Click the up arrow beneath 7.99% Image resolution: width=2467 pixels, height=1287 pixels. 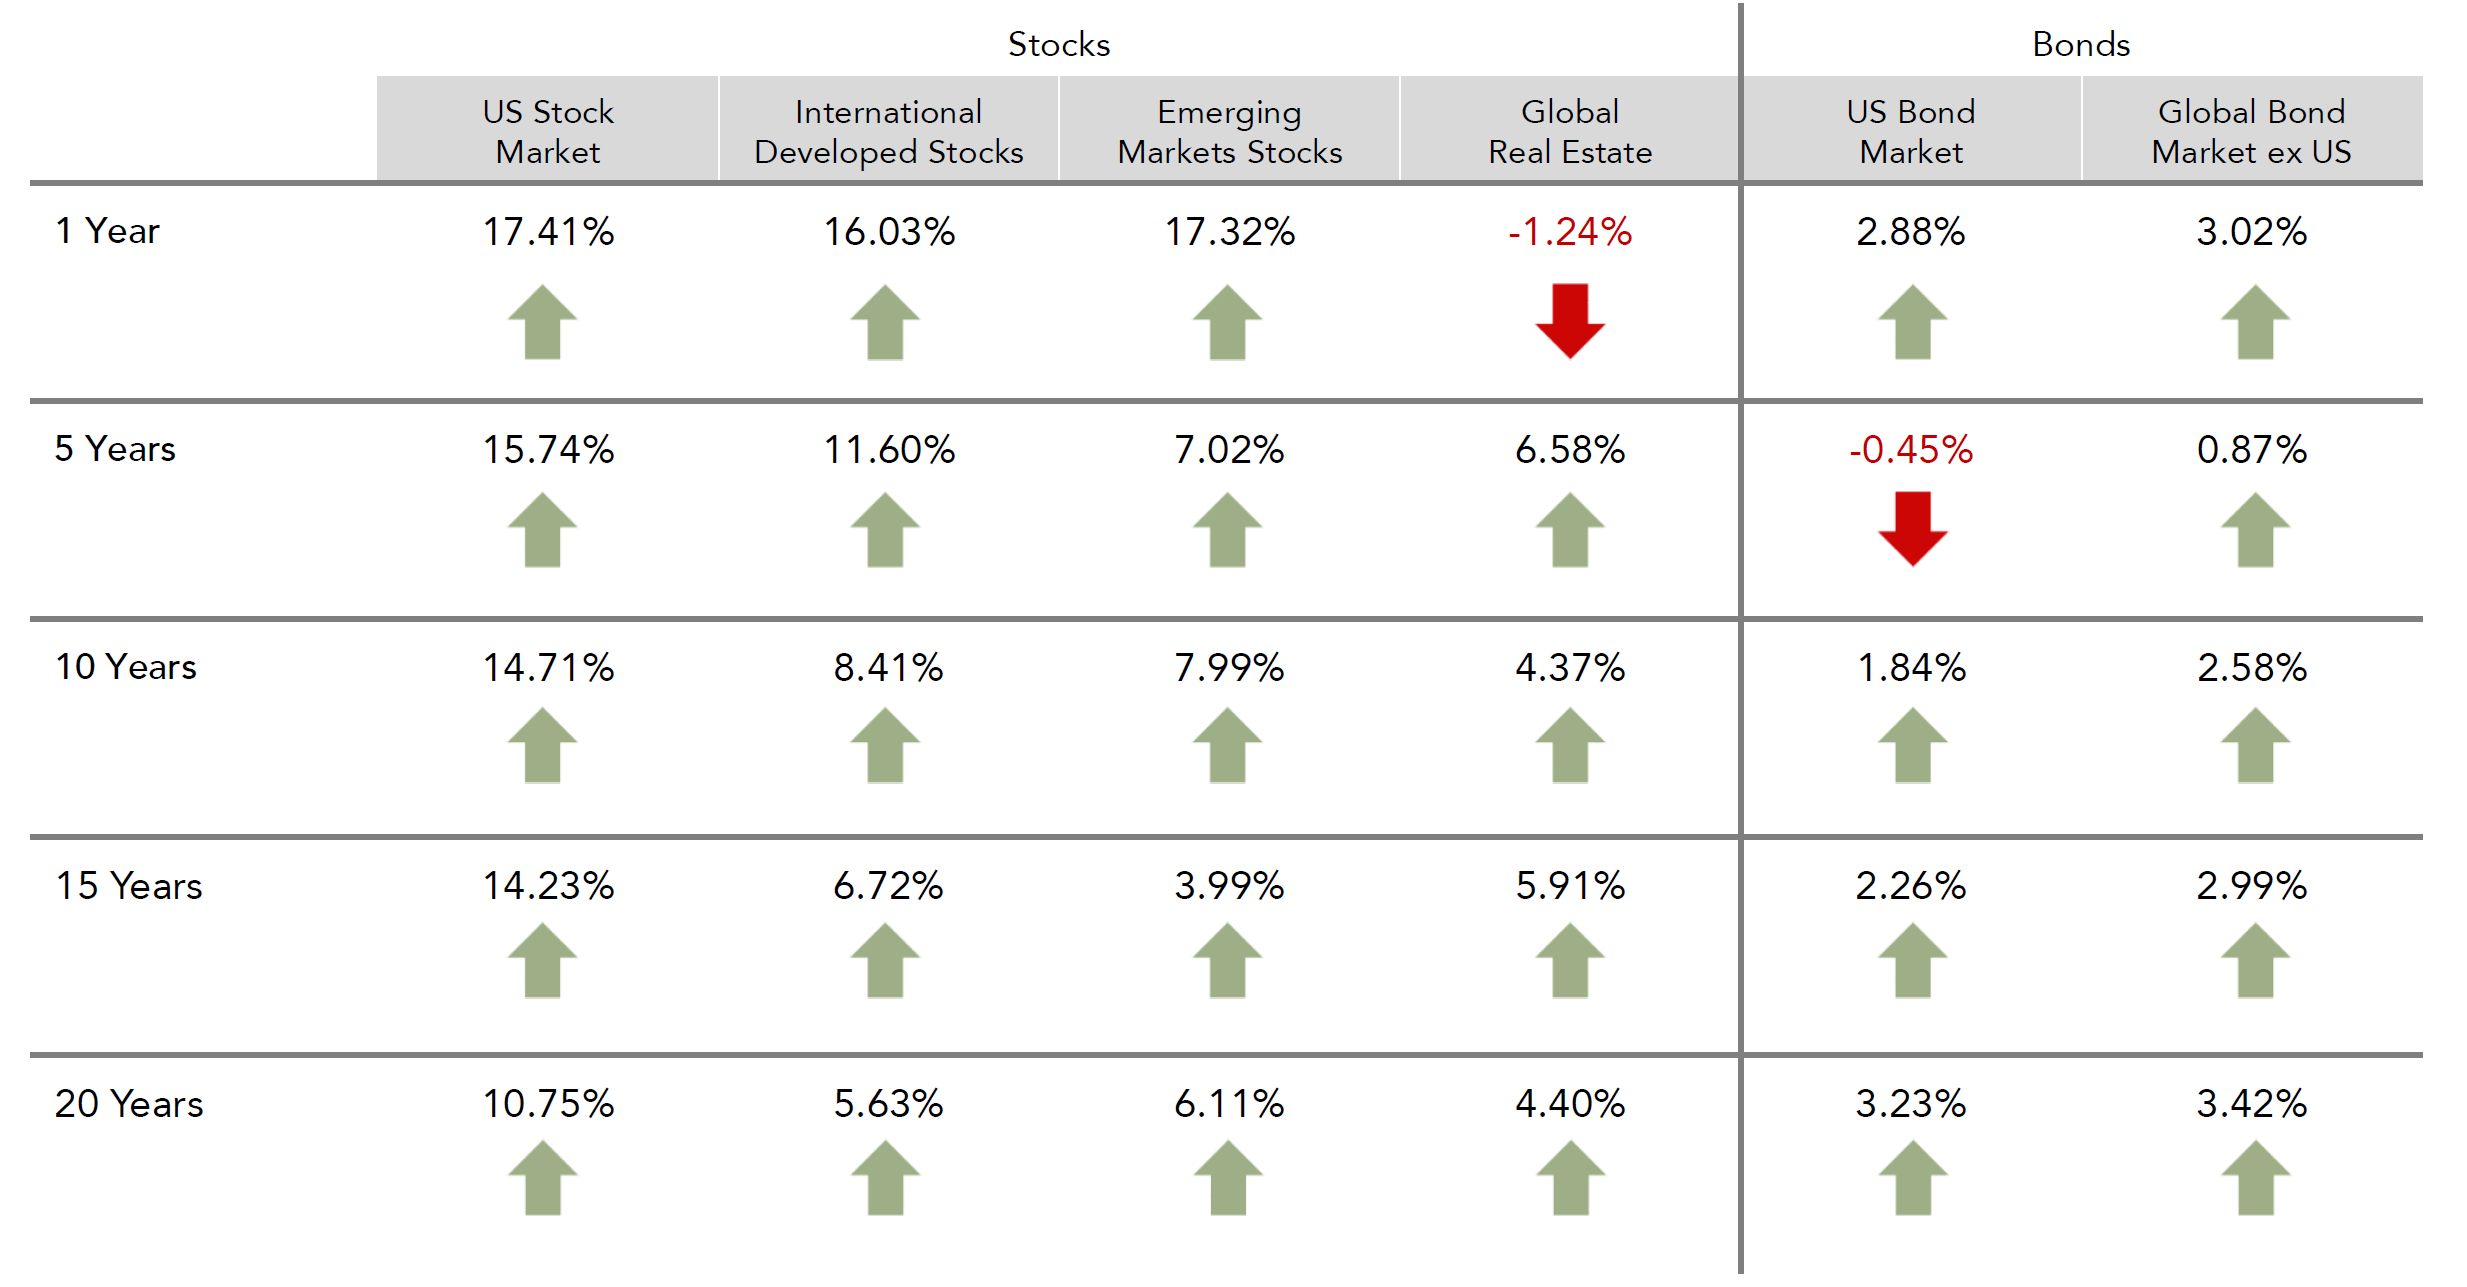pyautogui.click(x=1227, y=746)
